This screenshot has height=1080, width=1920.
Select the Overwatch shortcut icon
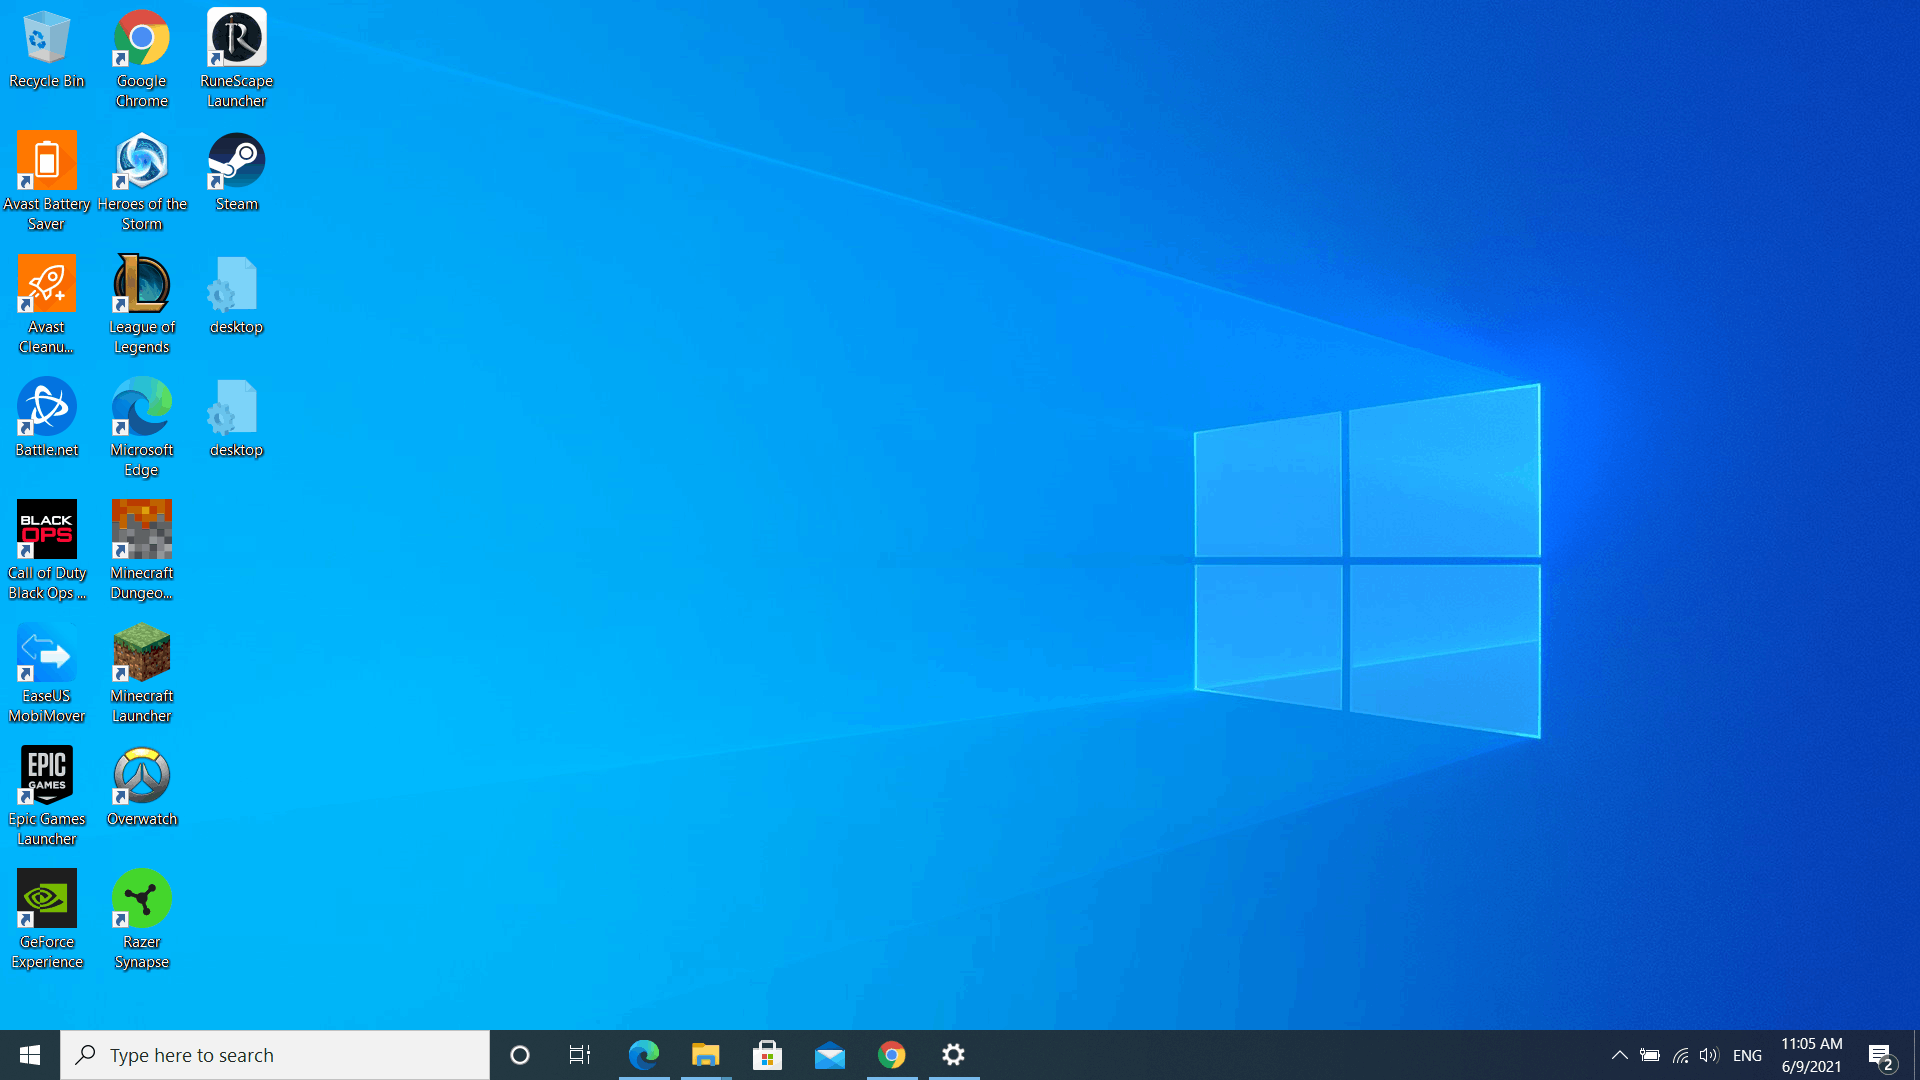[141, 777]
